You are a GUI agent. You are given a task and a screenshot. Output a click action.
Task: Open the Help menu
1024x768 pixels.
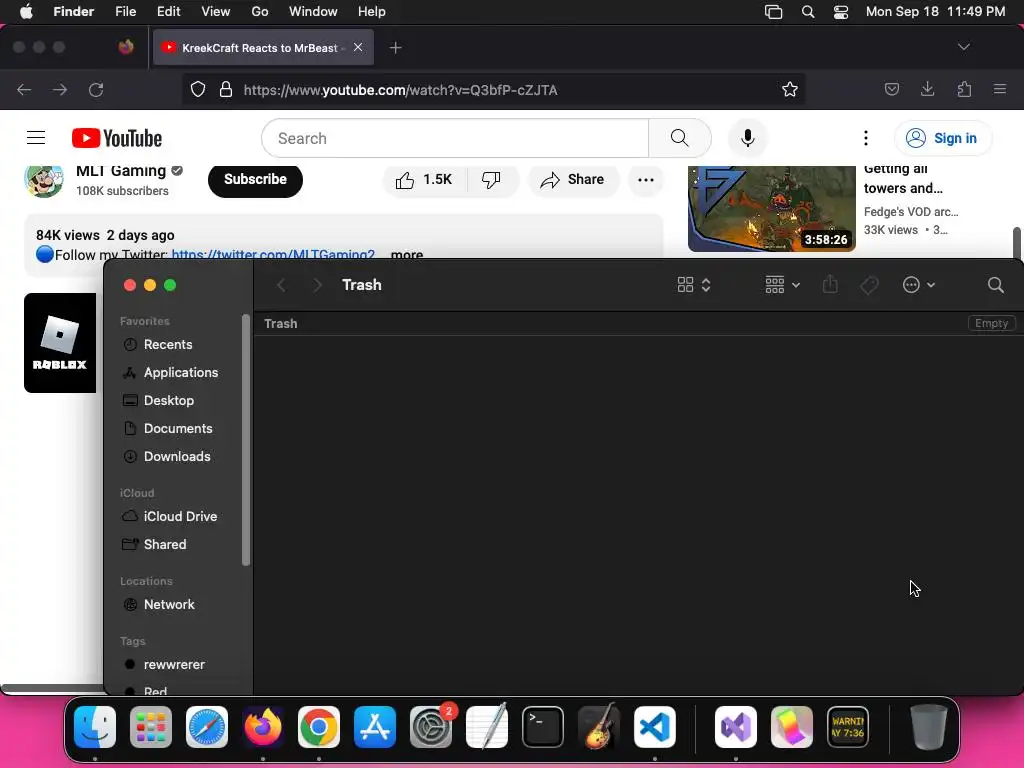372,12
